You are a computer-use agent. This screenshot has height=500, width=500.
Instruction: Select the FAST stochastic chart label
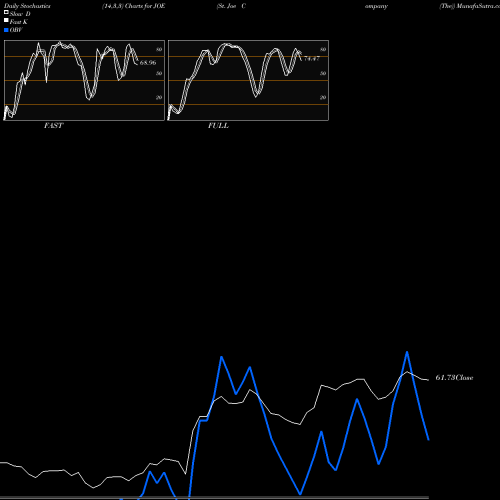point(53,126)
